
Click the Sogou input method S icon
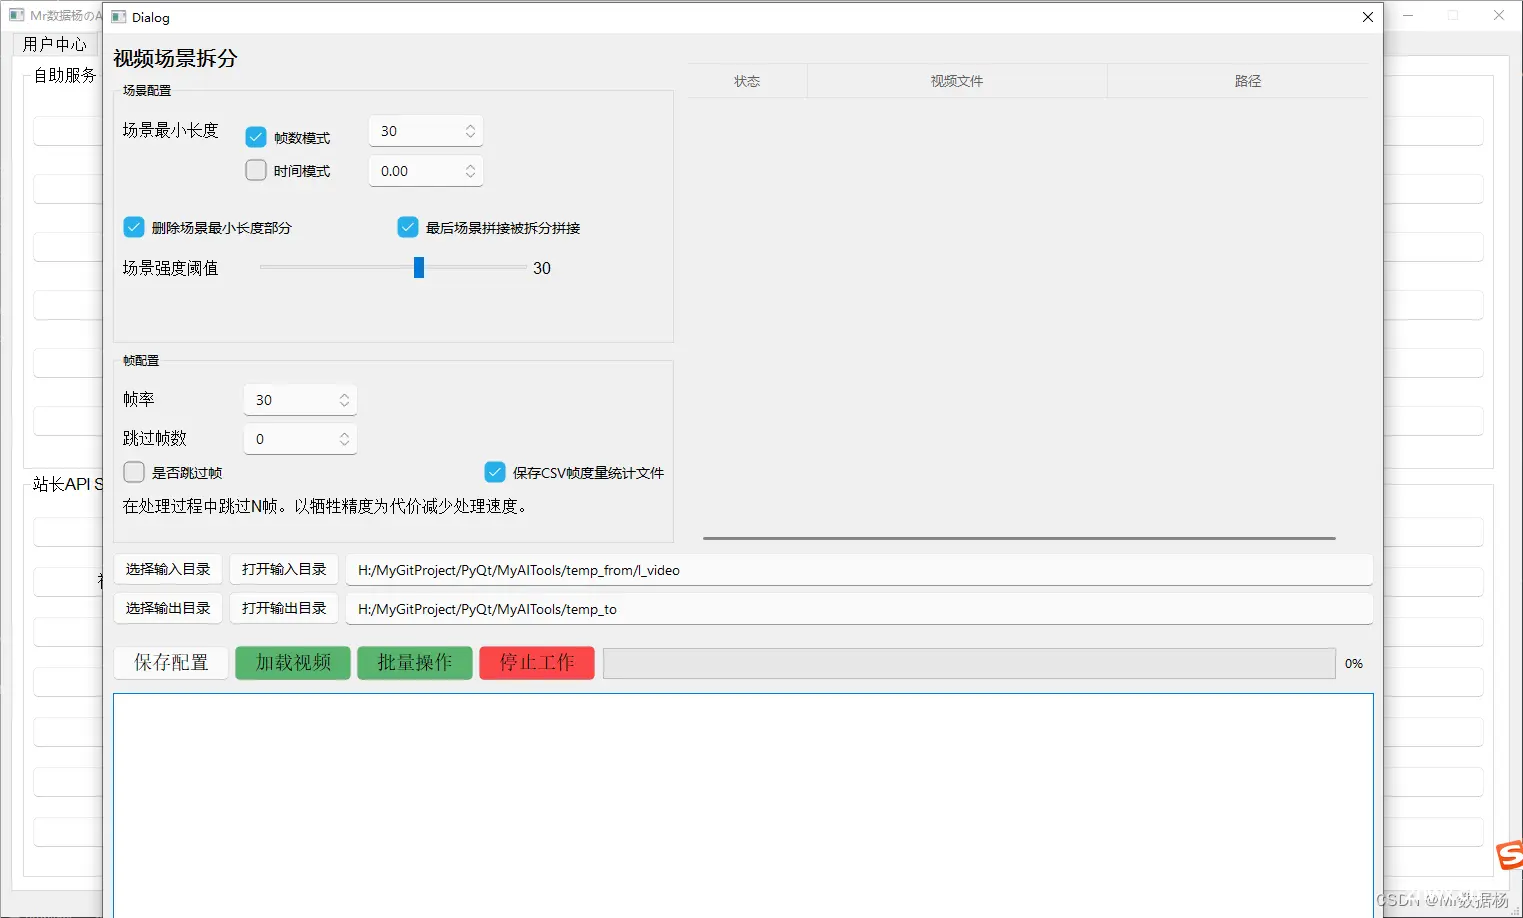pos(1509,856)
